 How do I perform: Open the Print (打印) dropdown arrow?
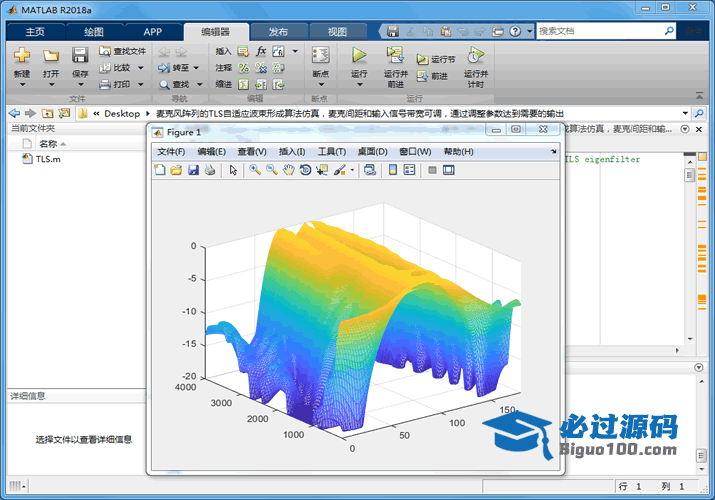pyautogui.click(x=140, y=84)
